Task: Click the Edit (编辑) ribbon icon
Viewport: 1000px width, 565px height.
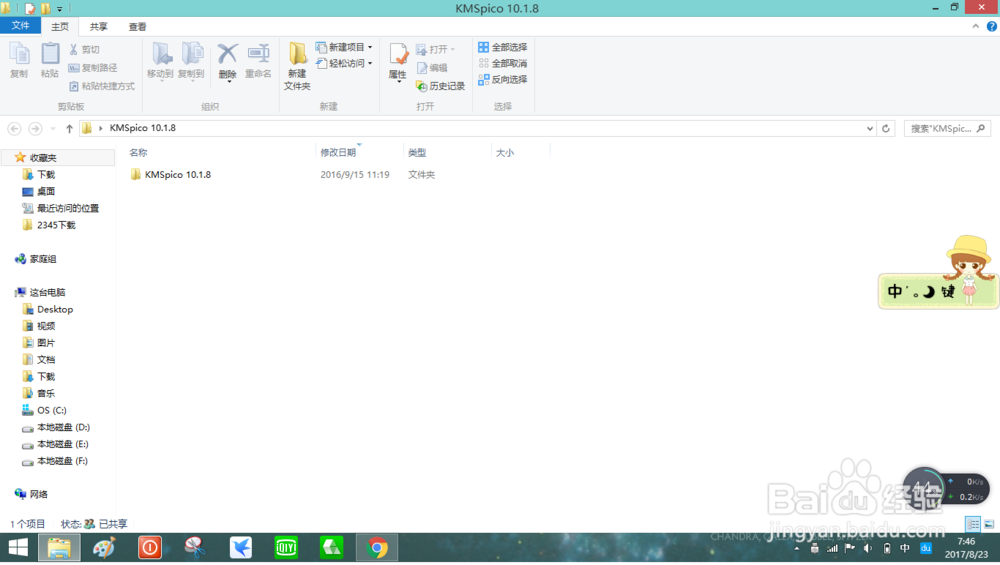Action: point(422,68)
